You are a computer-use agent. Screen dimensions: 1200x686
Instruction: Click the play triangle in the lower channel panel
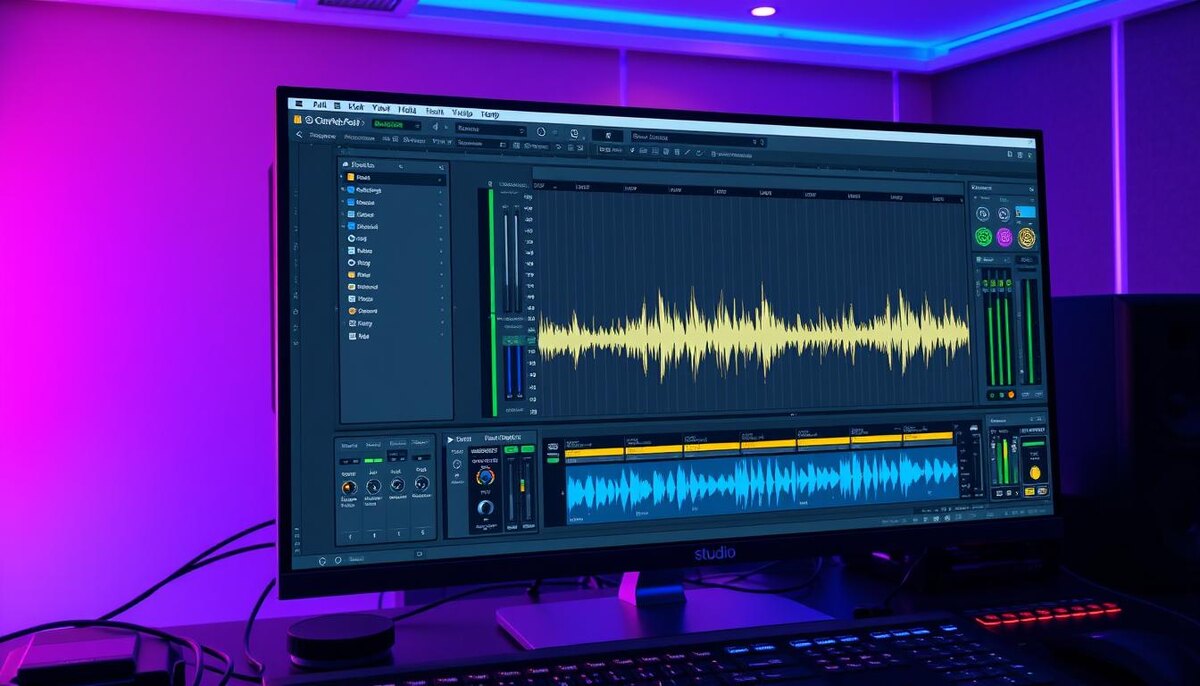coord(450,439)
